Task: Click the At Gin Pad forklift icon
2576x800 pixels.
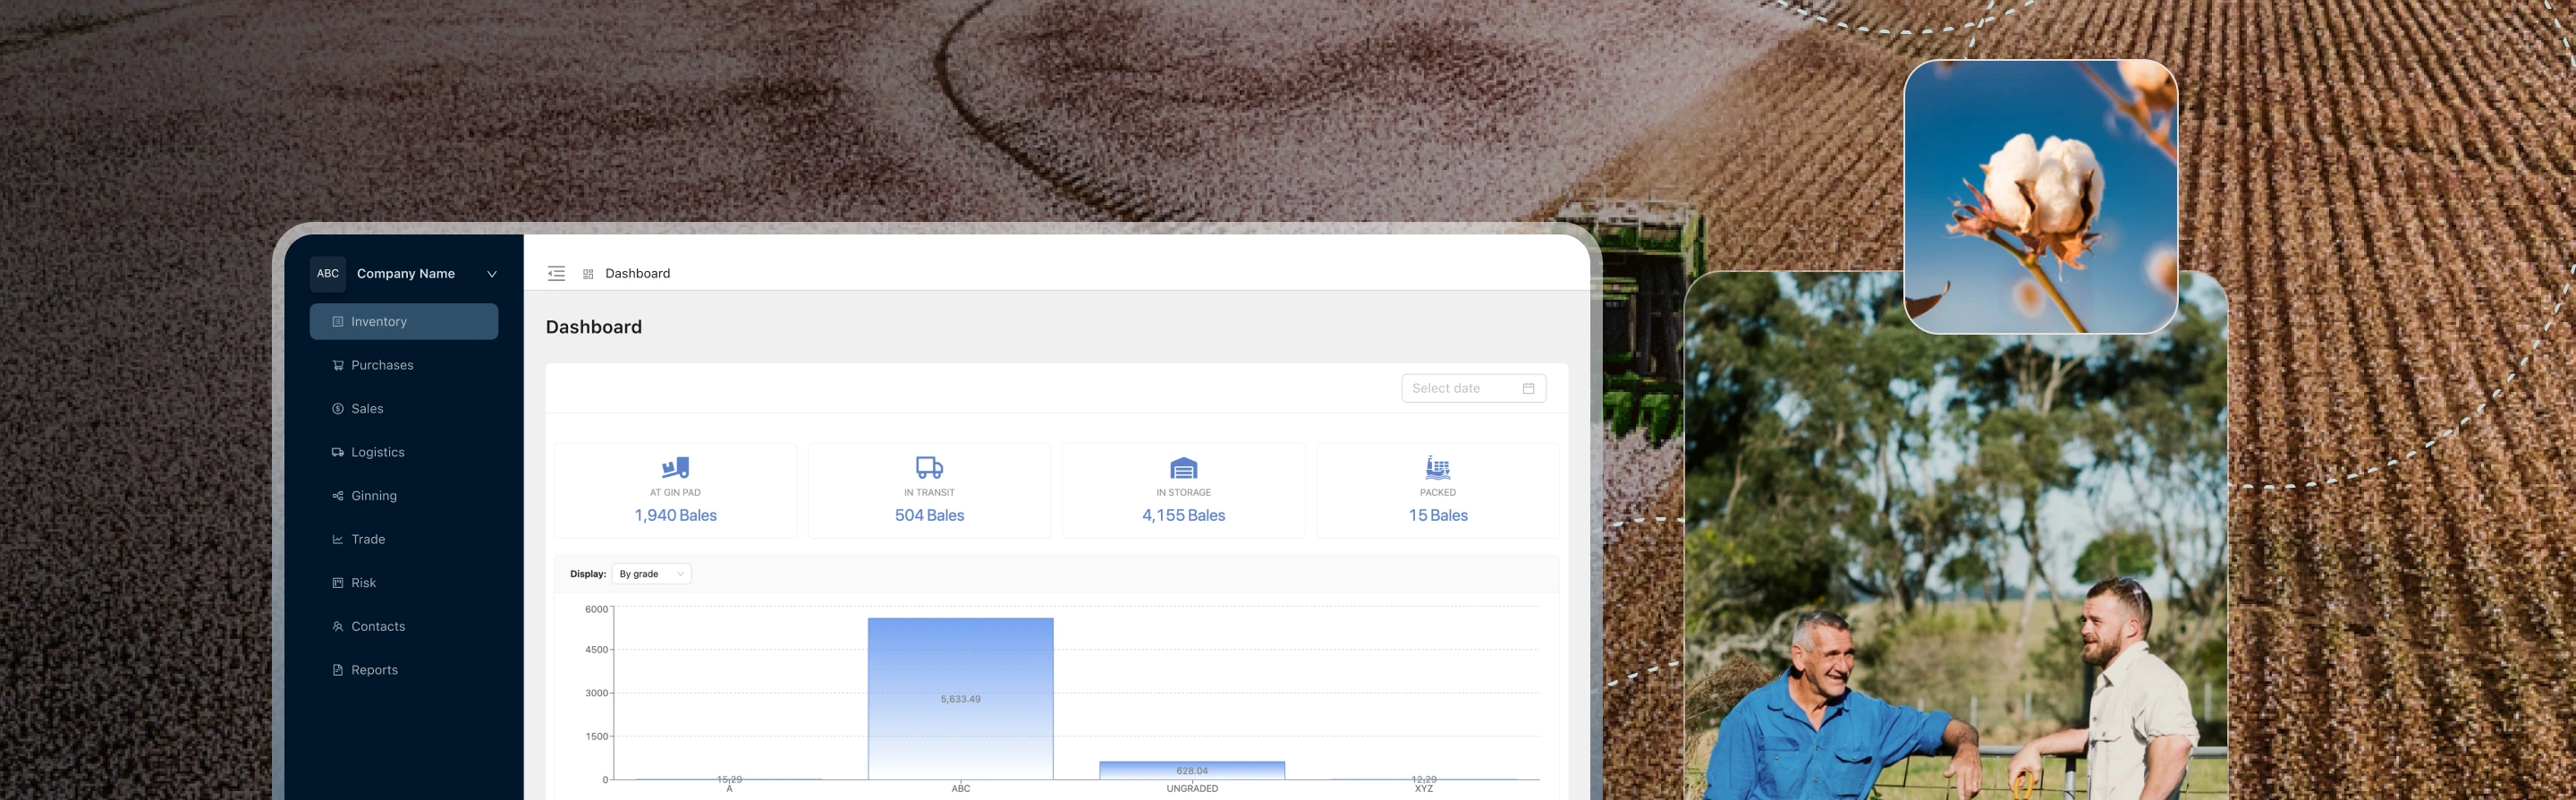Action: click(676, 467)
